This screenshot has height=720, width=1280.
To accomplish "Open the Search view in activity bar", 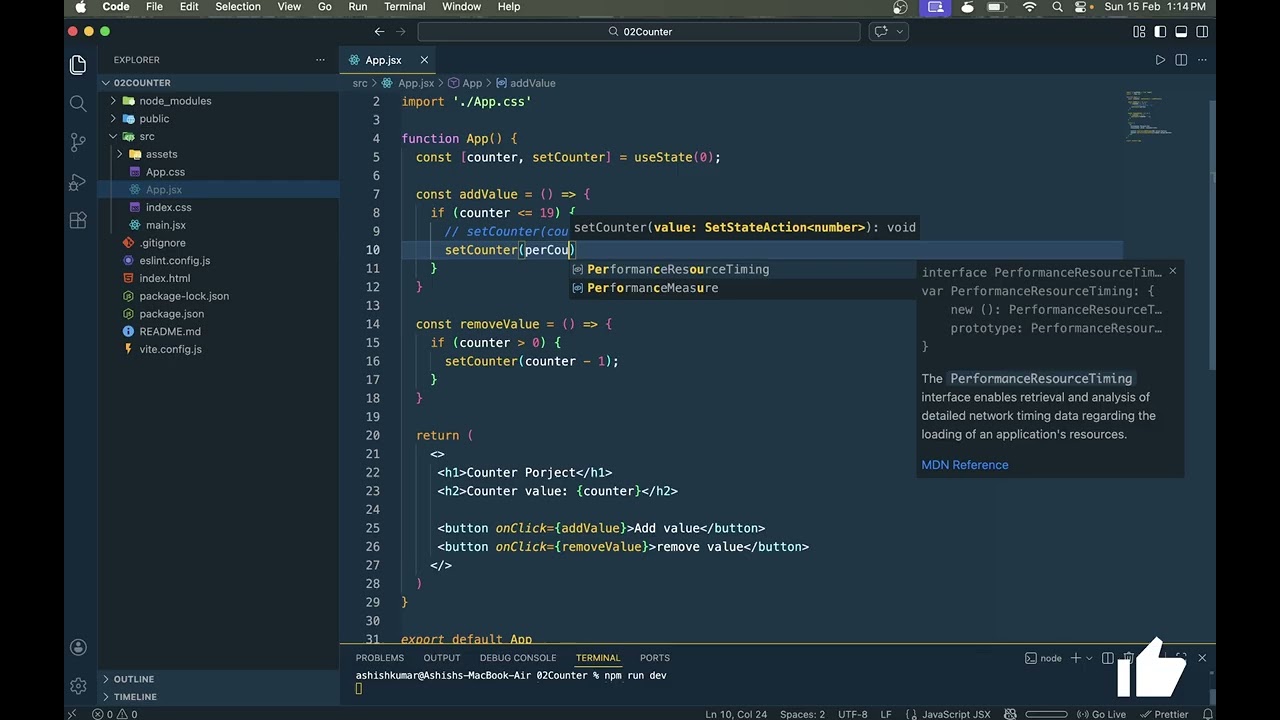I will tap(78, 103).
